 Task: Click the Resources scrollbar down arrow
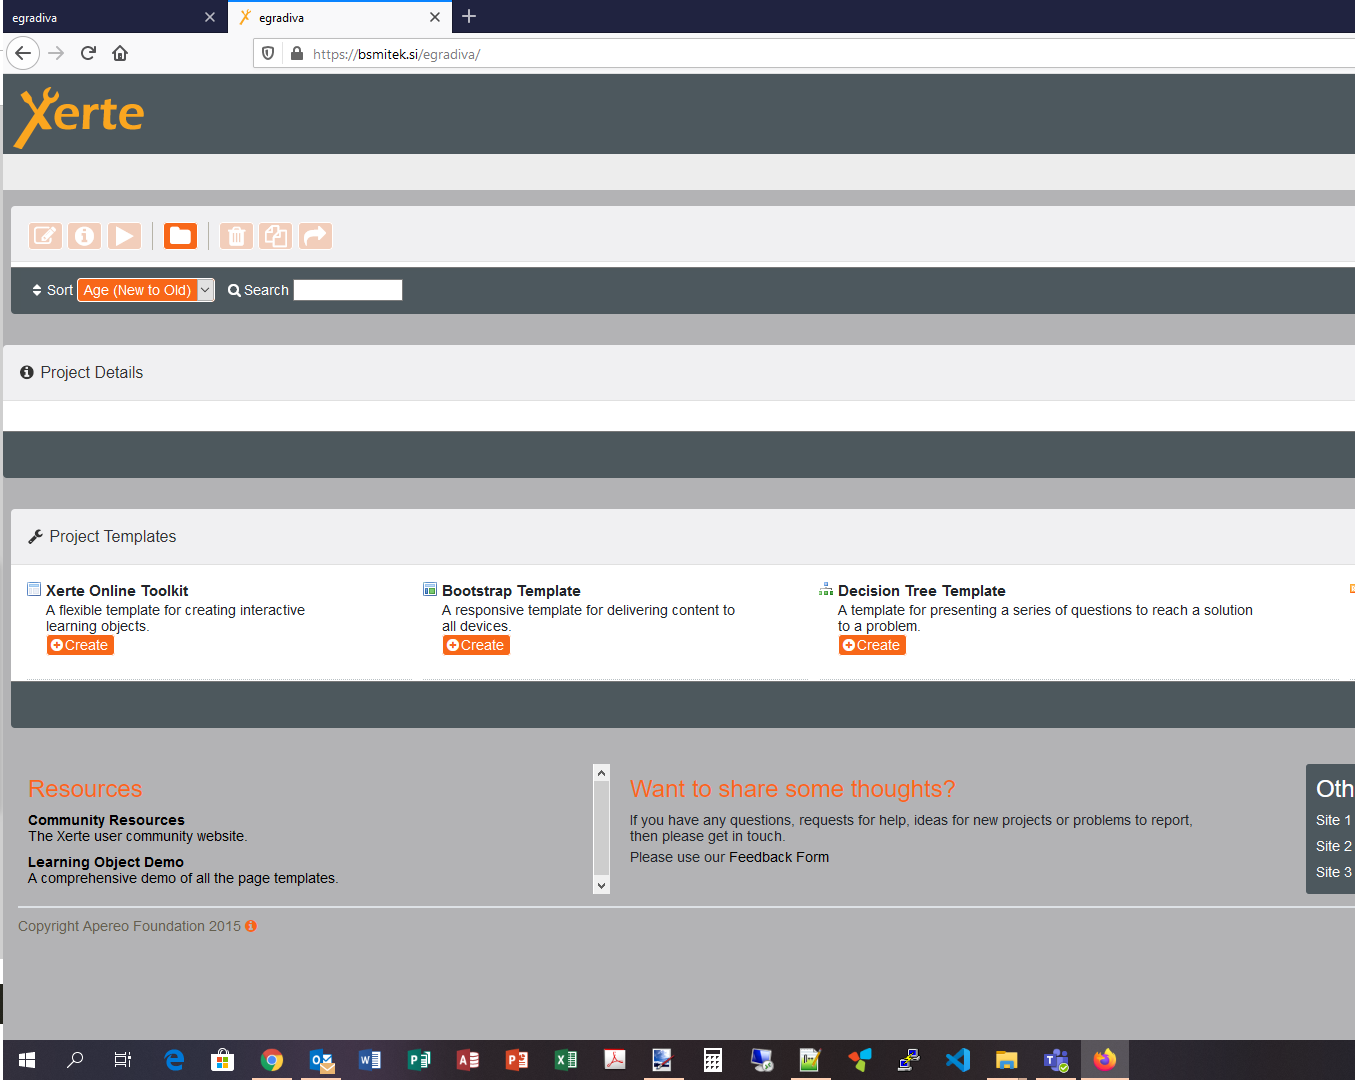601,885
